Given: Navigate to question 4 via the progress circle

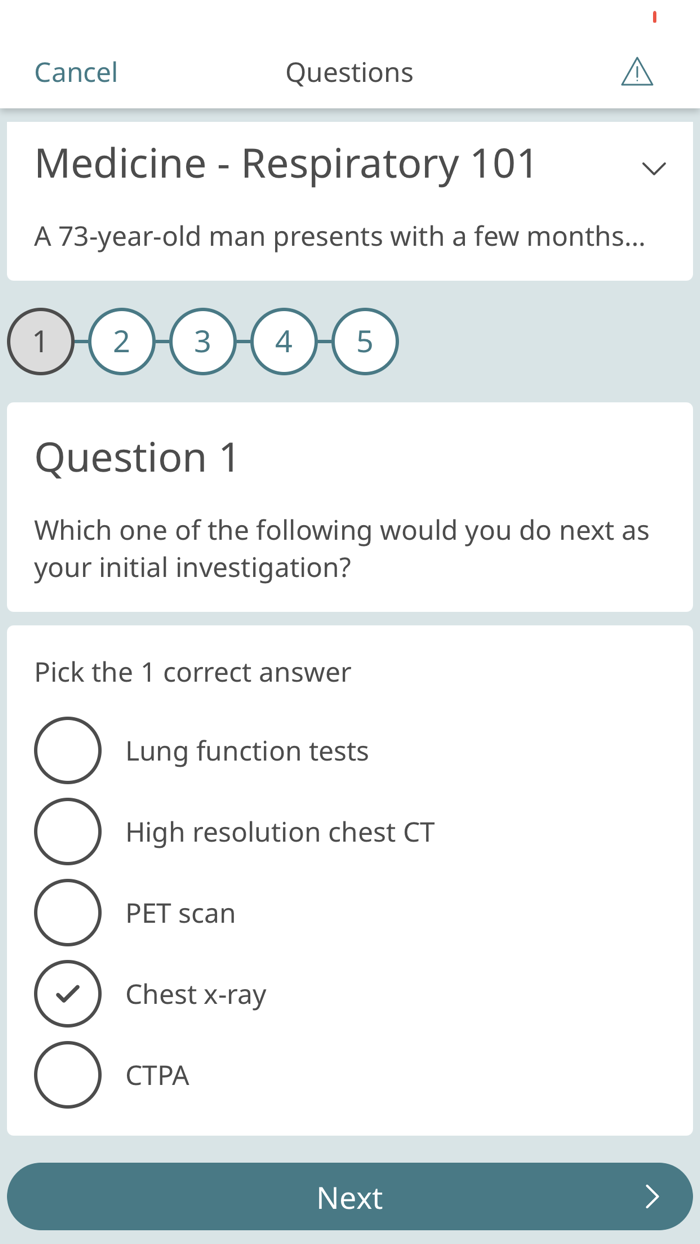Looking at the screenshot, I should [x=284, y=341].
